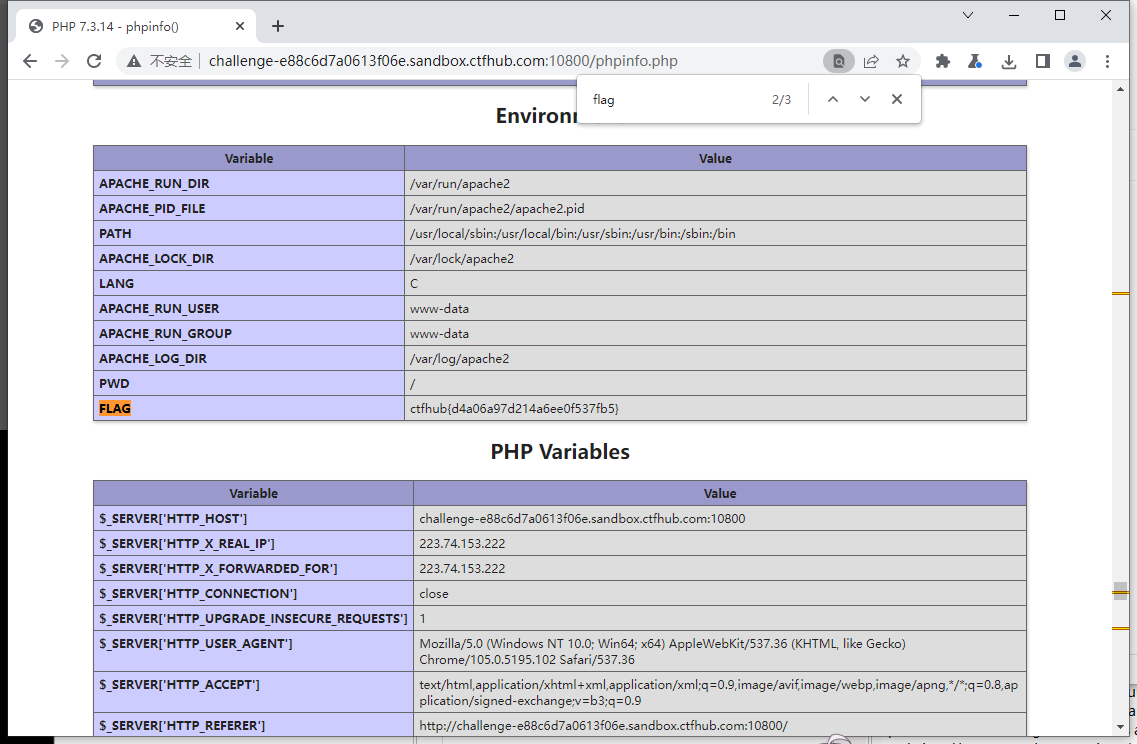This screenshot has width=1137, height=744.
Task: Close the find bar
Action: (x=897, y=99)
